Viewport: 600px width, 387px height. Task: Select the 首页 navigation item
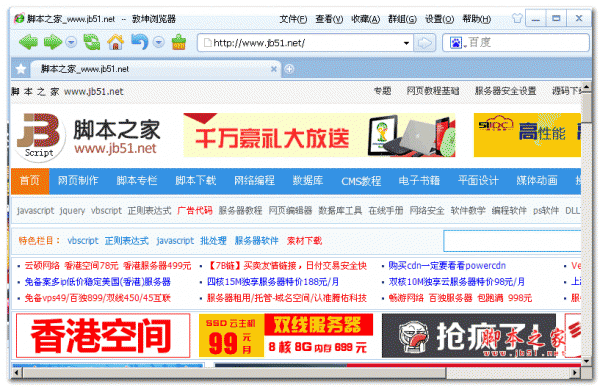pyautogui.click(x=30, y=181)
